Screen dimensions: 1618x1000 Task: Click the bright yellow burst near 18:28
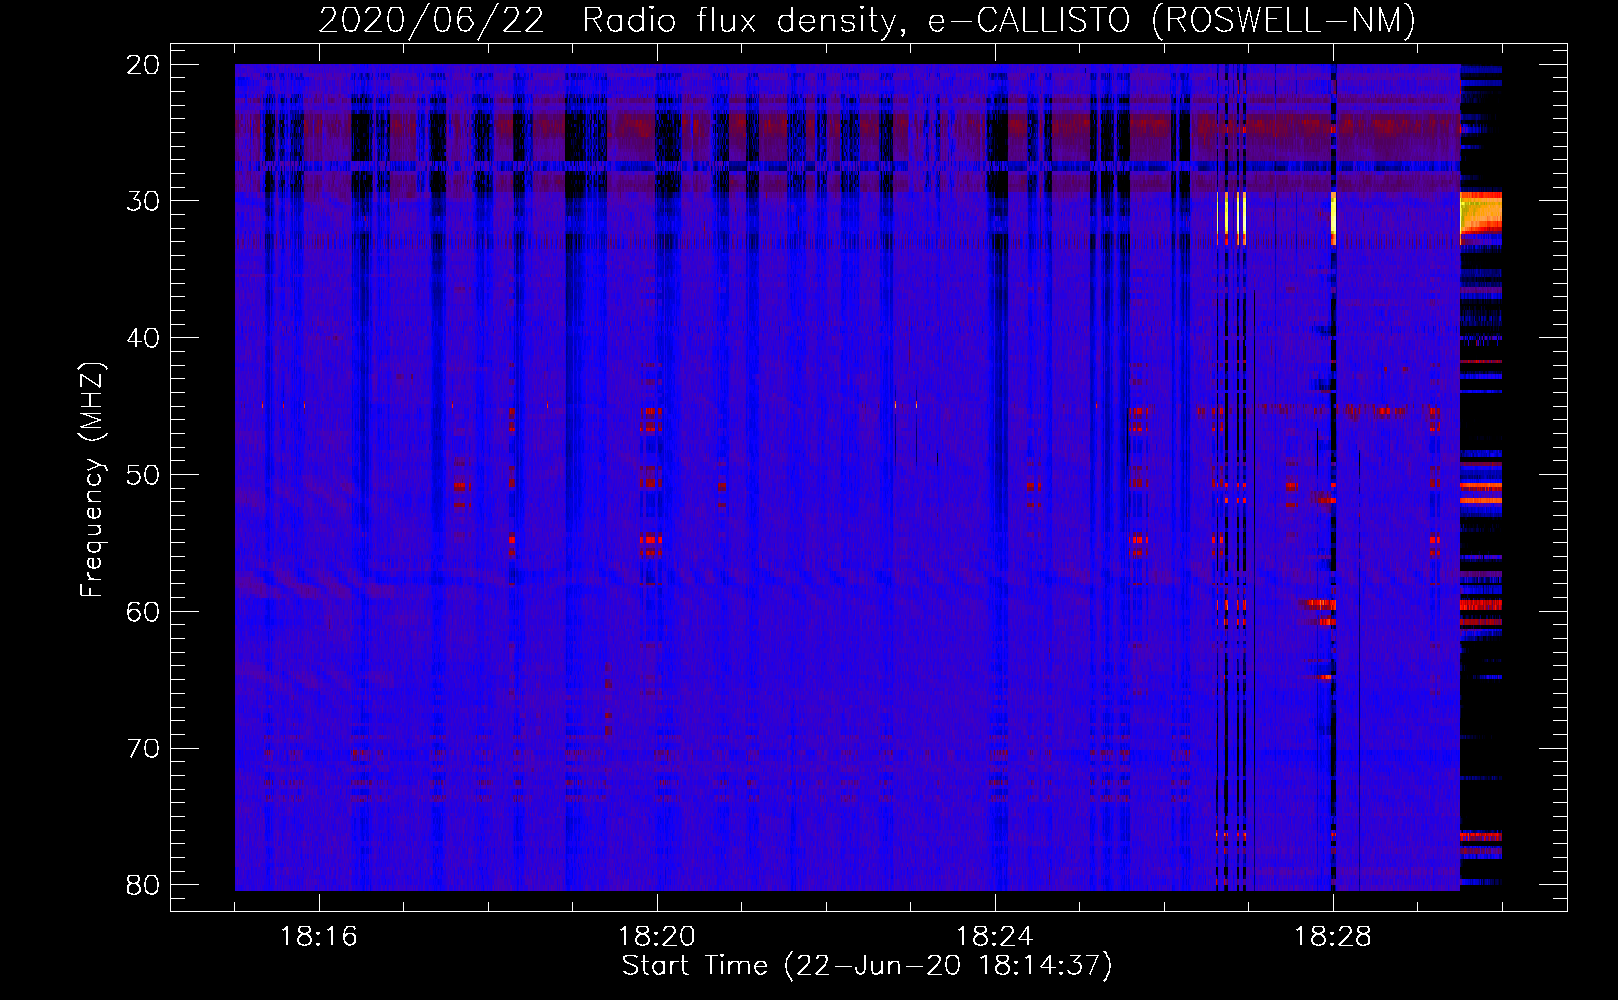point(1333,218)
